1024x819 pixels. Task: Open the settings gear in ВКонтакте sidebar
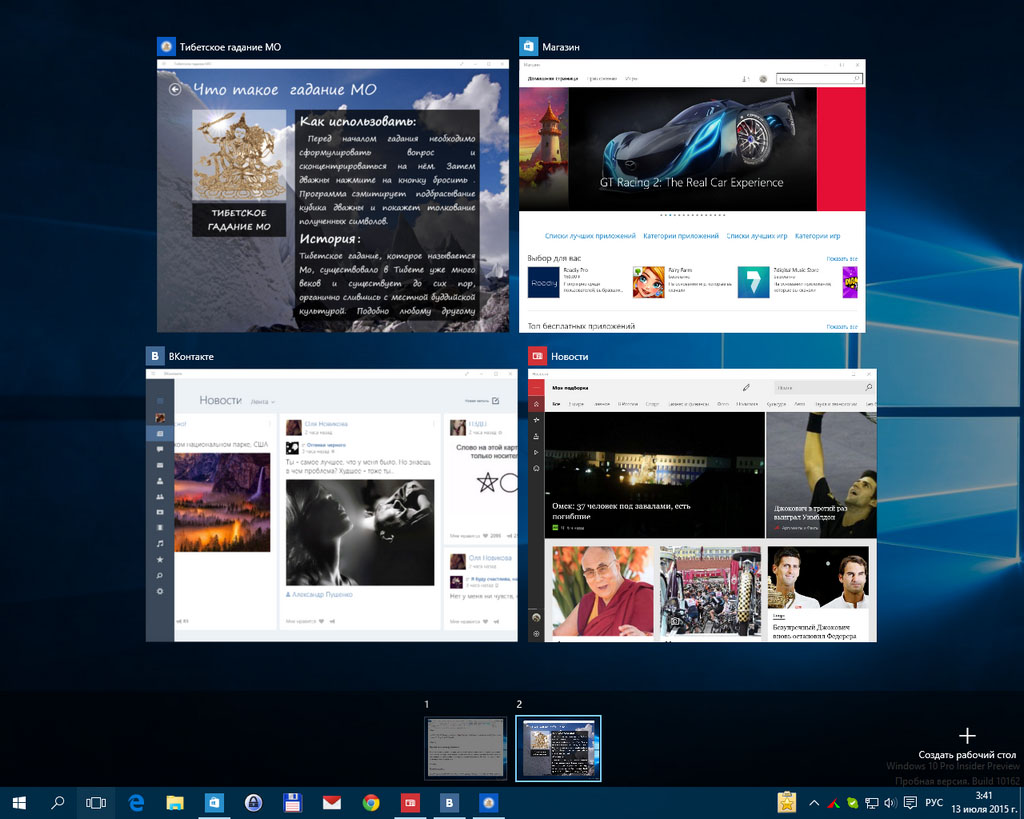(160, 592)
